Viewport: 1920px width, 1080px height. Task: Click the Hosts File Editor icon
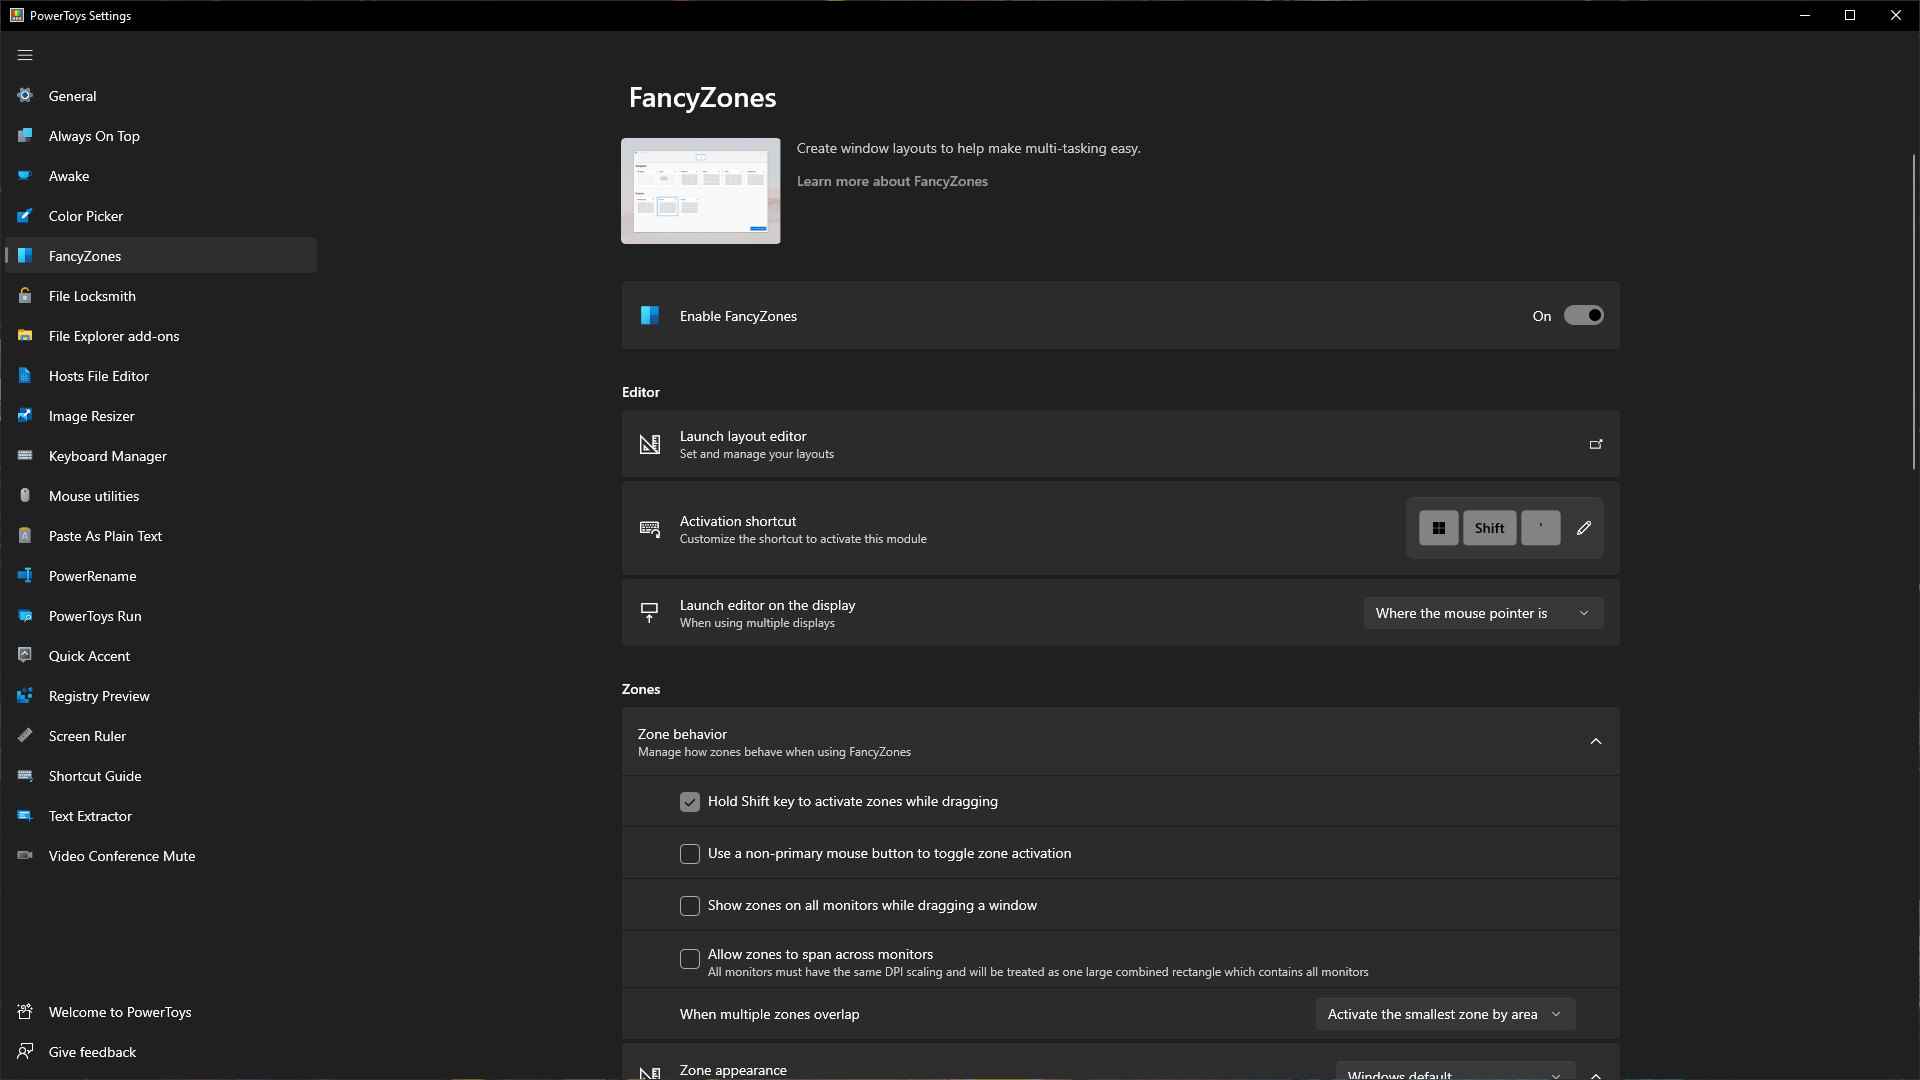click(x=25, y=375)
